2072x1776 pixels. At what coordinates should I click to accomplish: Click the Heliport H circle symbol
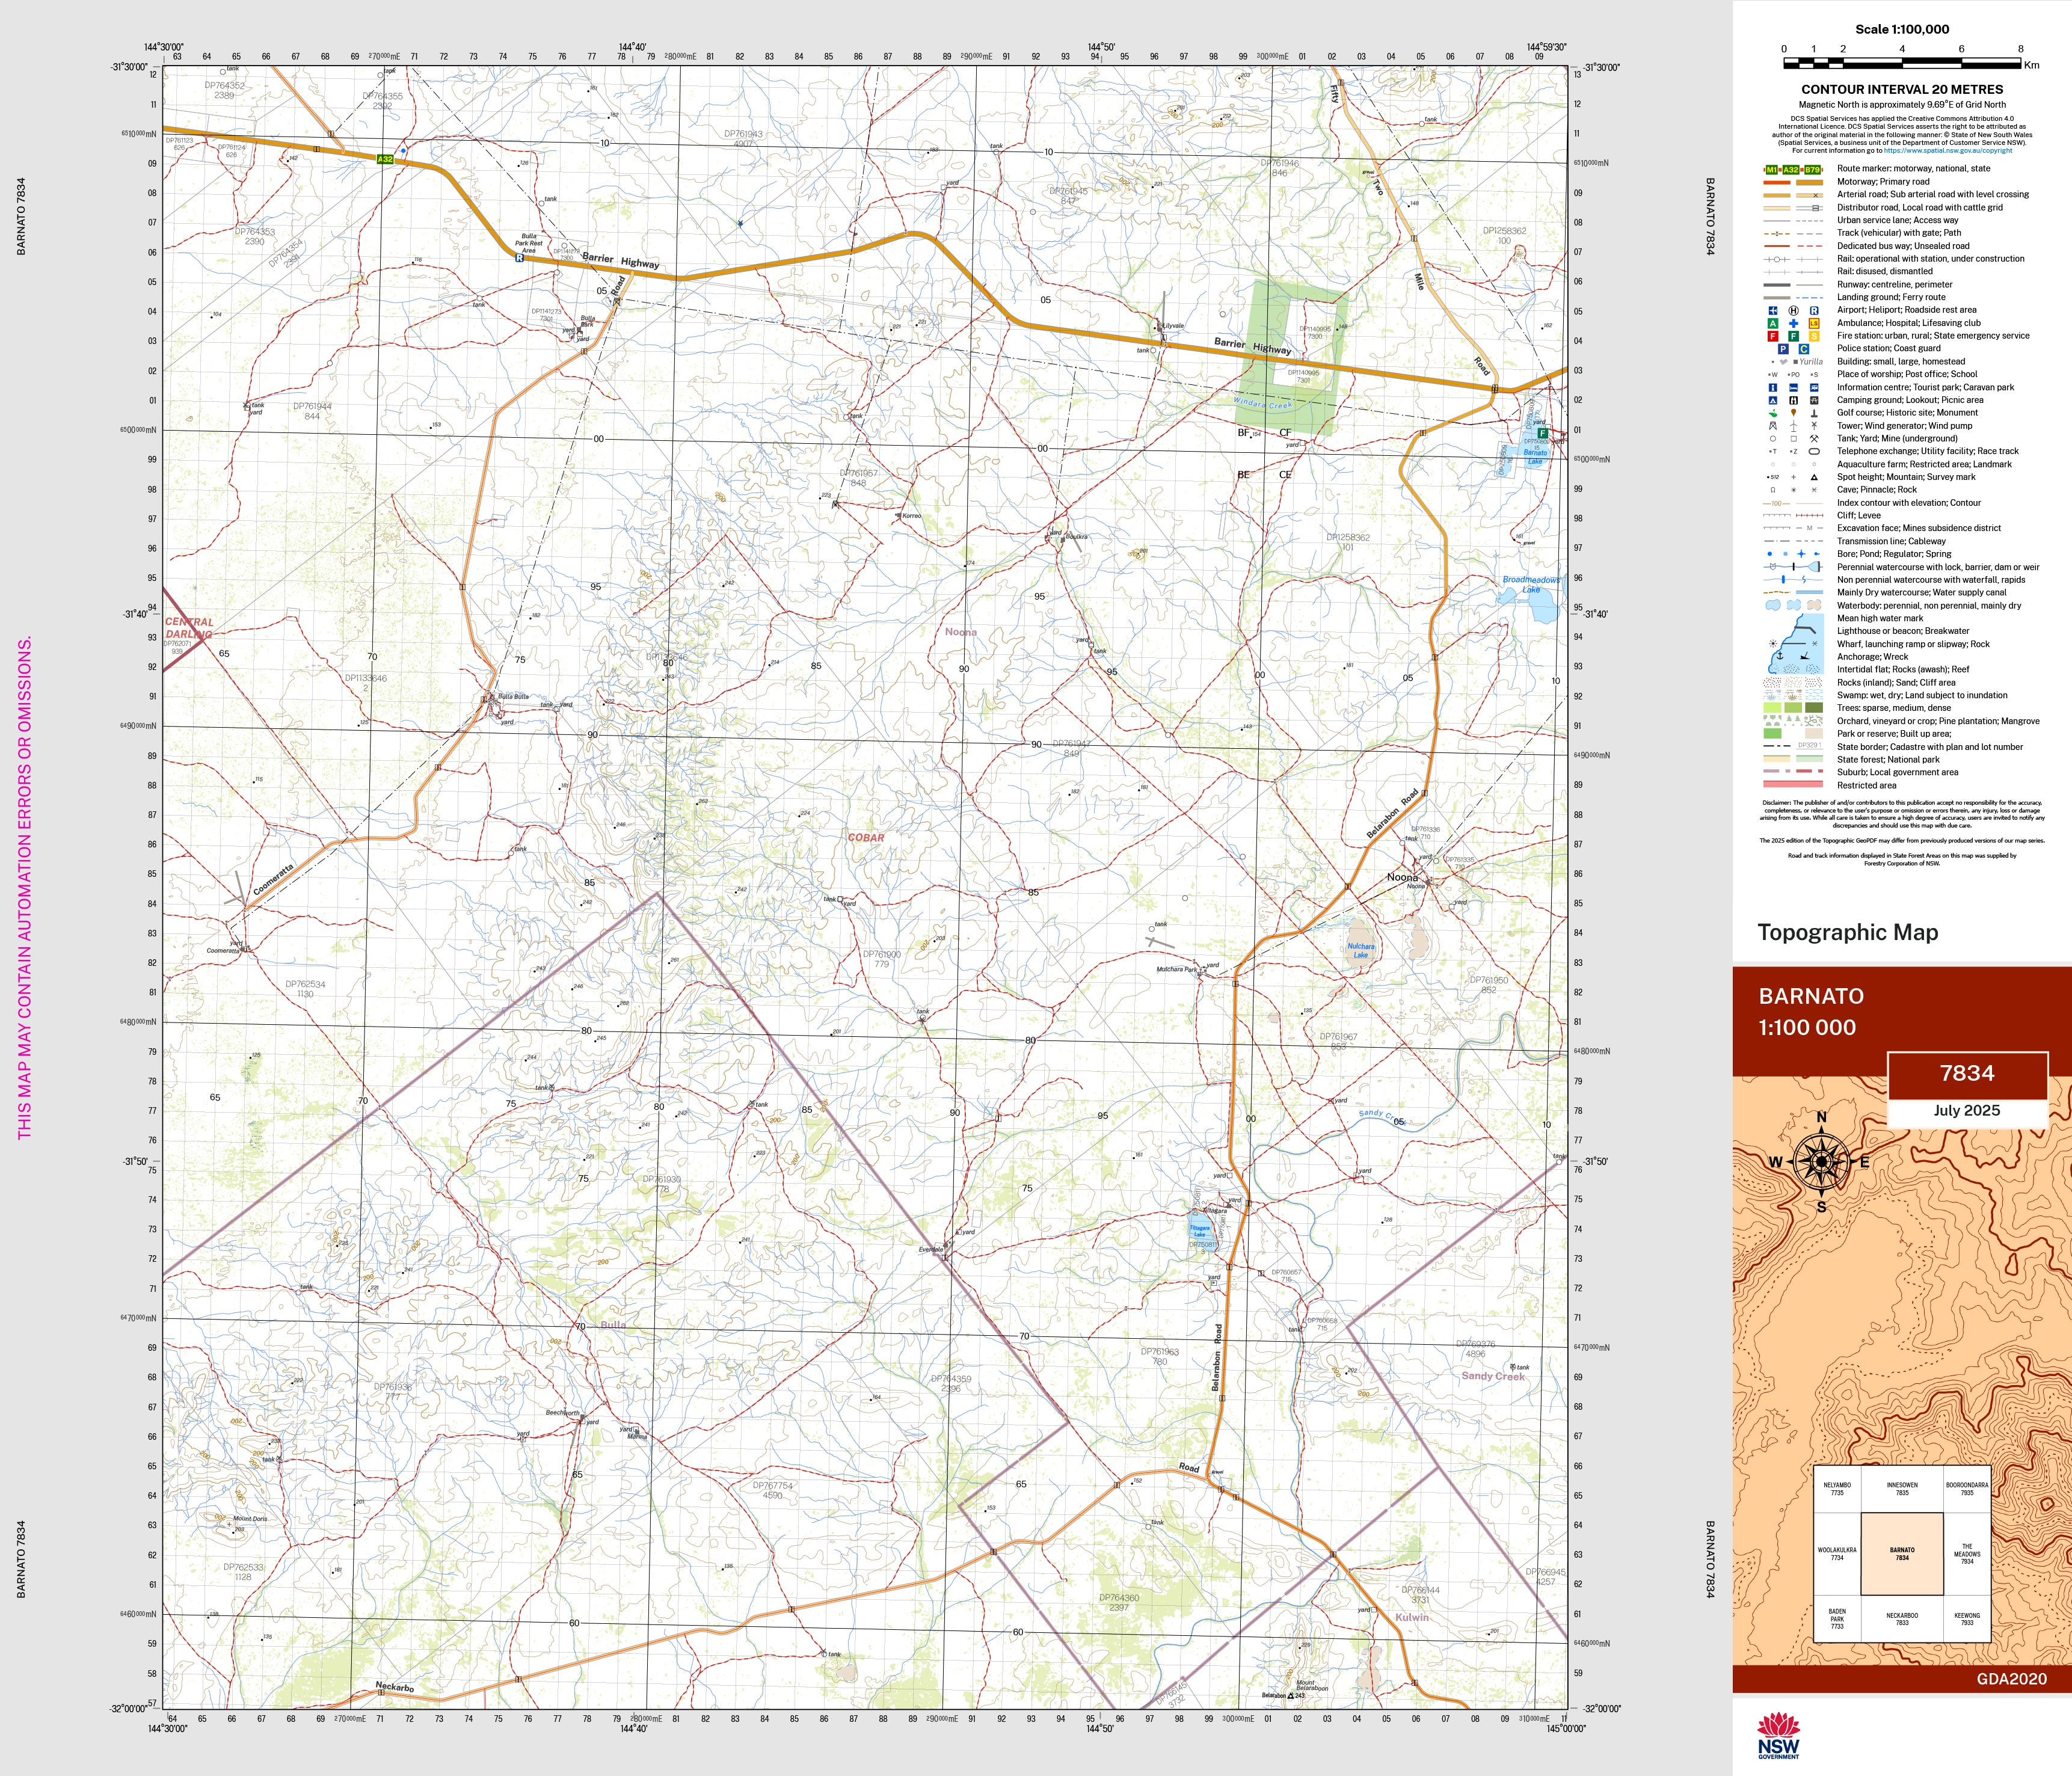click(1794, 311)
